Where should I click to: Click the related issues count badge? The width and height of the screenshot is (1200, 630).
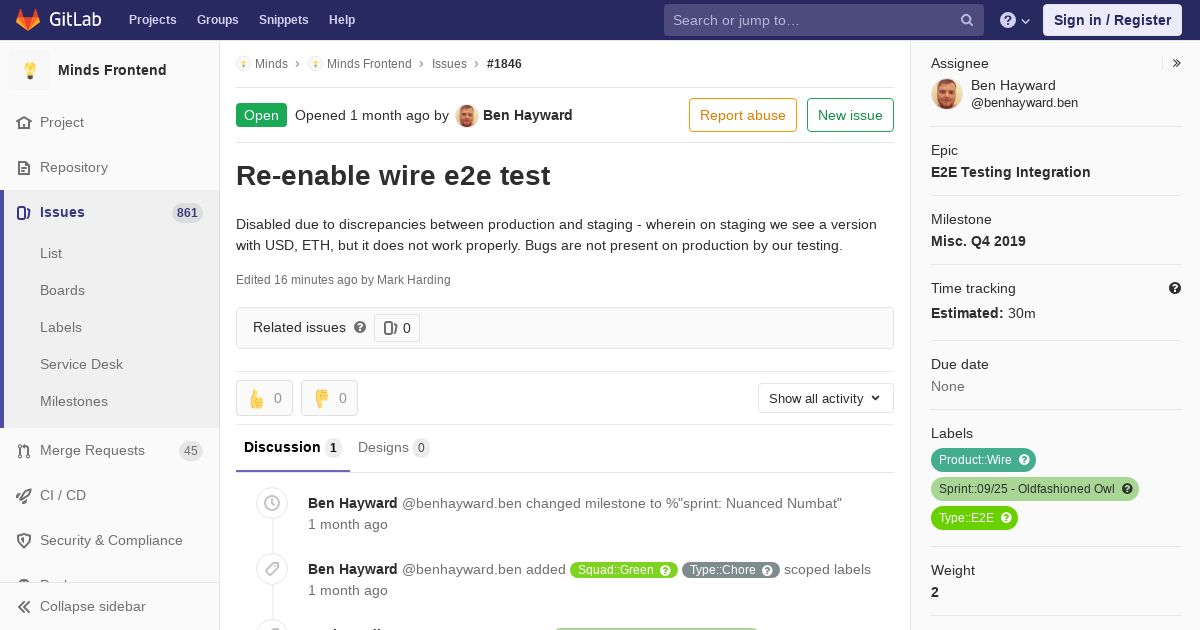tap(397, 328)
